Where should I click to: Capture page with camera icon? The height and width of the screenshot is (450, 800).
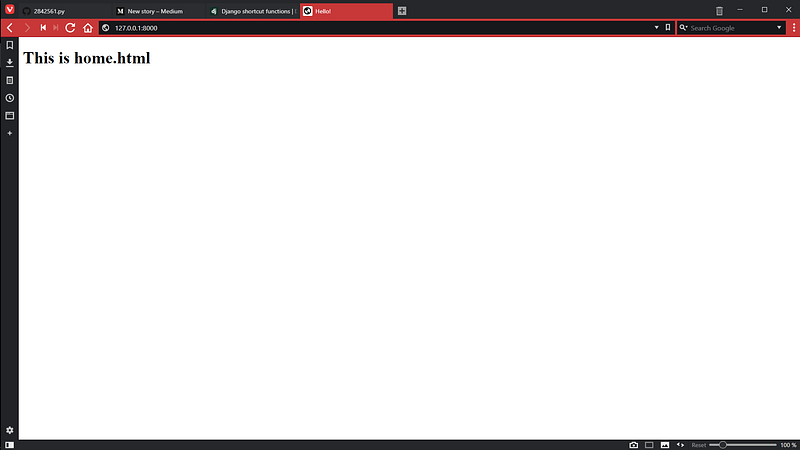coord(634,444)
